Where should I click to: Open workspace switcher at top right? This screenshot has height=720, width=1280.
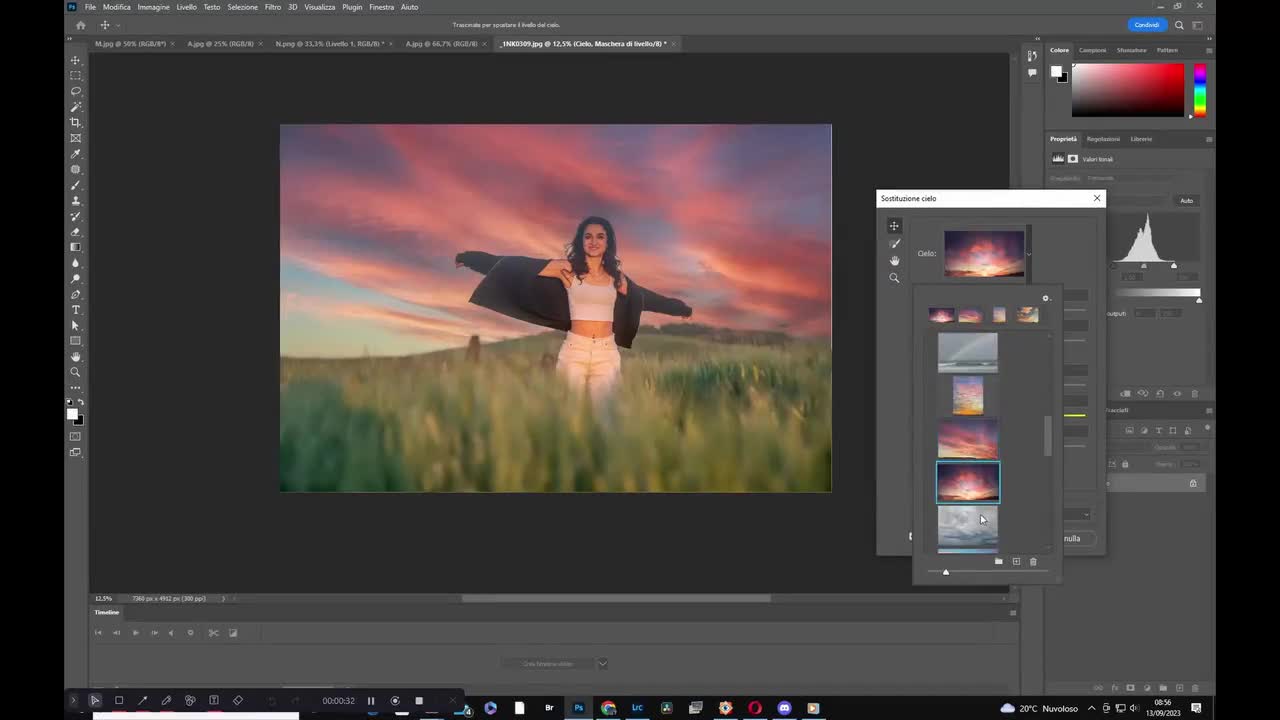tap(1199, 25)
